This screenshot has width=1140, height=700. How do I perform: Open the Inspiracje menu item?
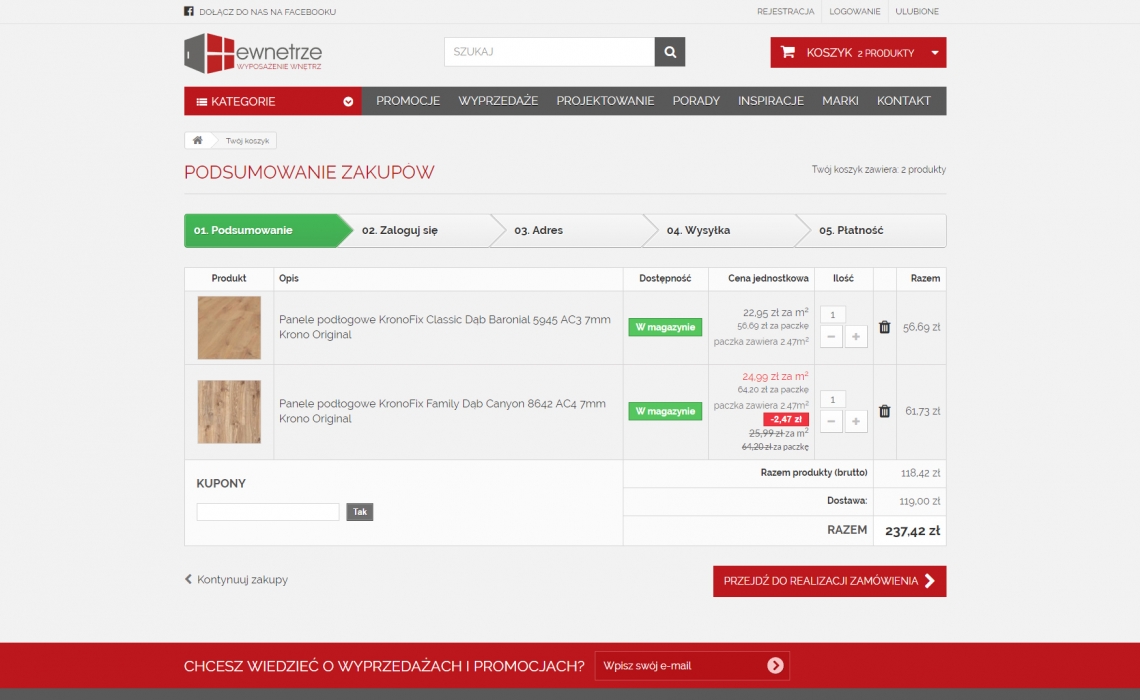771,101
